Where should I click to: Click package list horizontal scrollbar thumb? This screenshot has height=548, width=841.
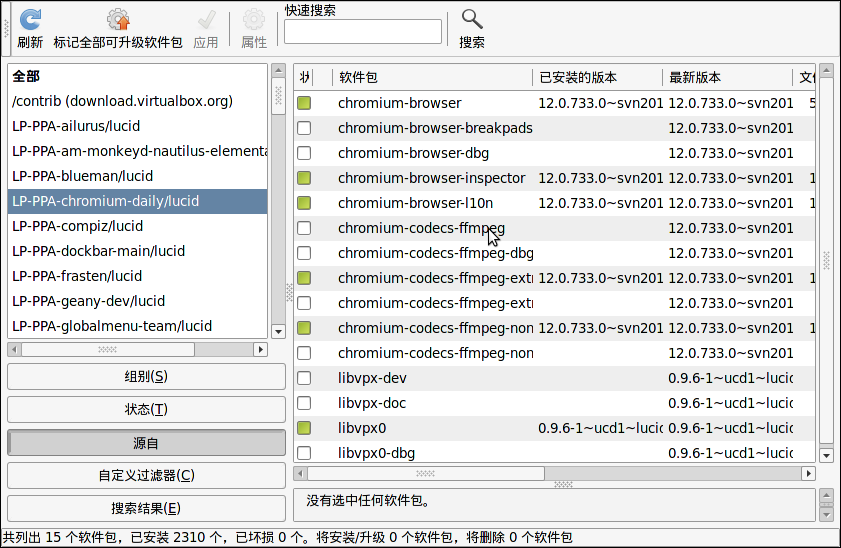pos(426,473)
